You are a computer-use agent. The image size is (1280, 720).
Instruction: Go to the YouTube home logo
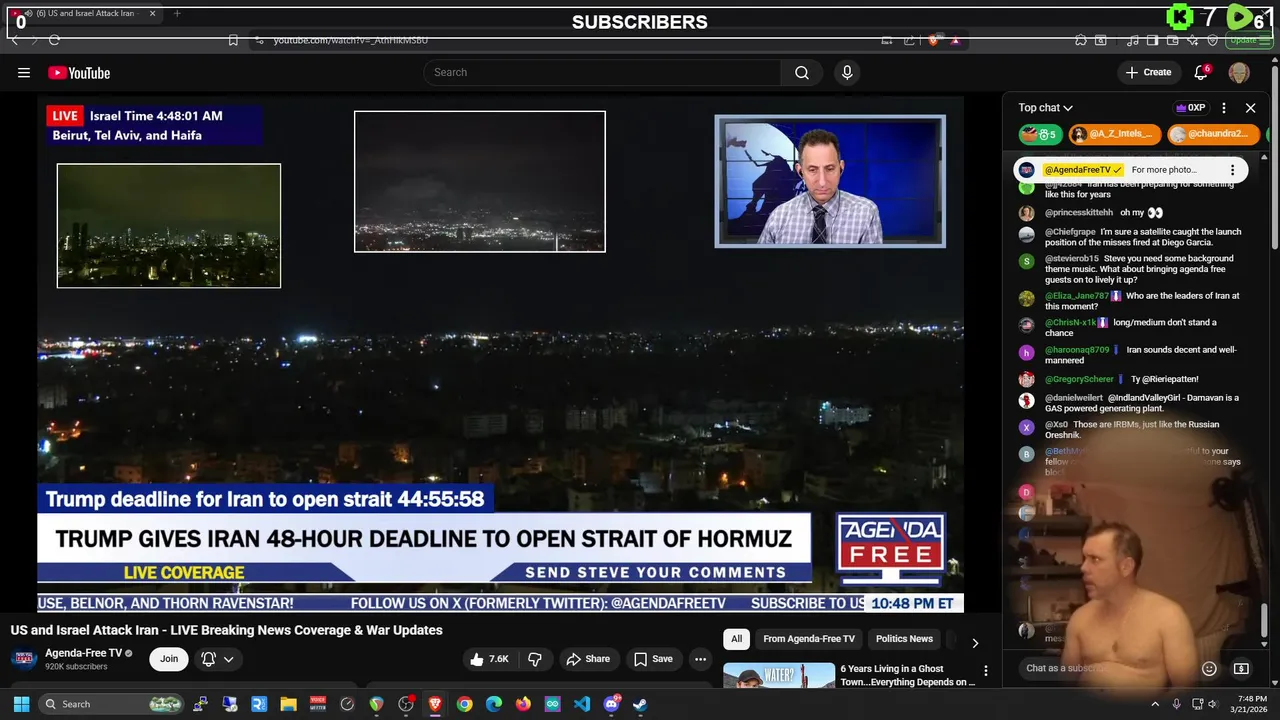pyautogui.click(x=79, y=73)
